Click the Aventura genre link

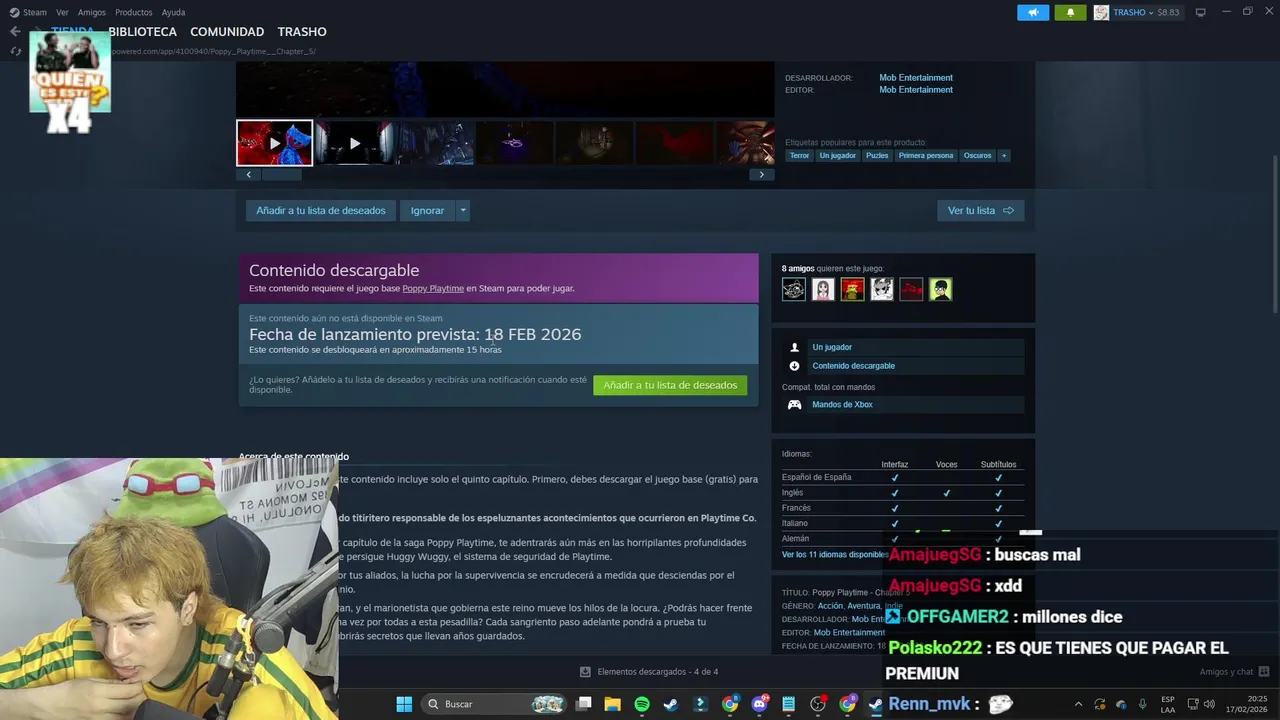(863, 606)
